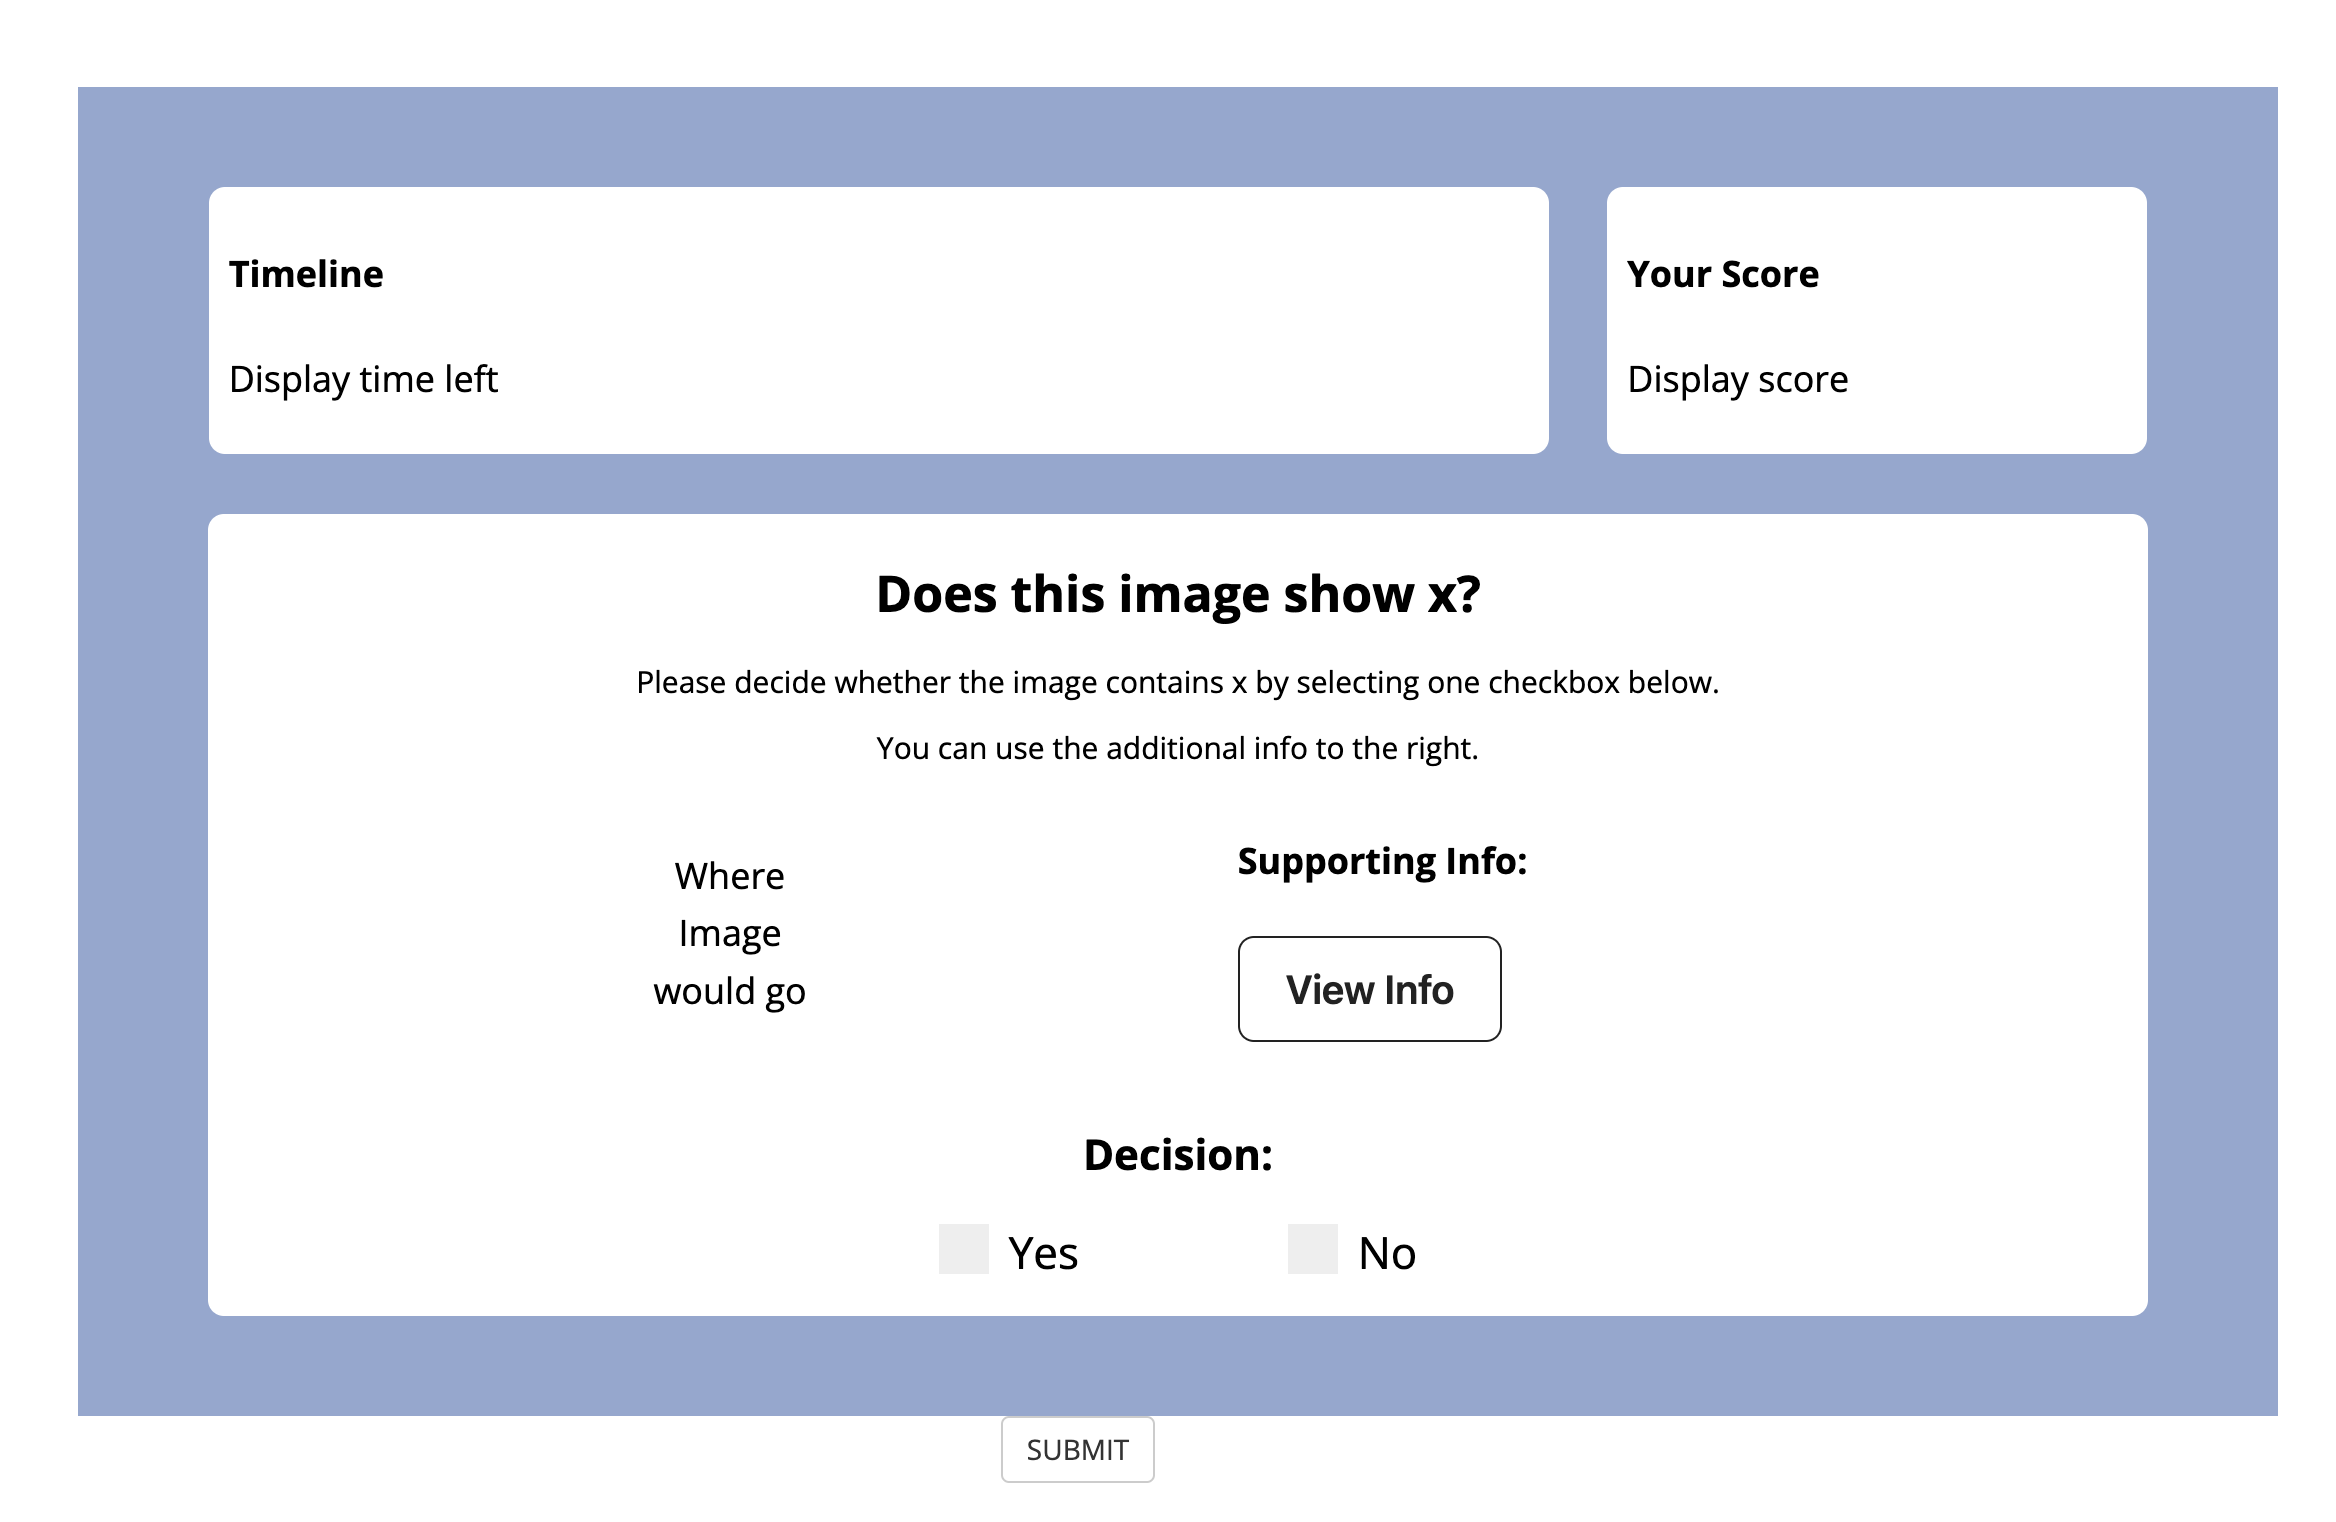Screen dimensions: 2336x1522
Task: Check the Yes decision checkbox
Action: [964, 1249]
